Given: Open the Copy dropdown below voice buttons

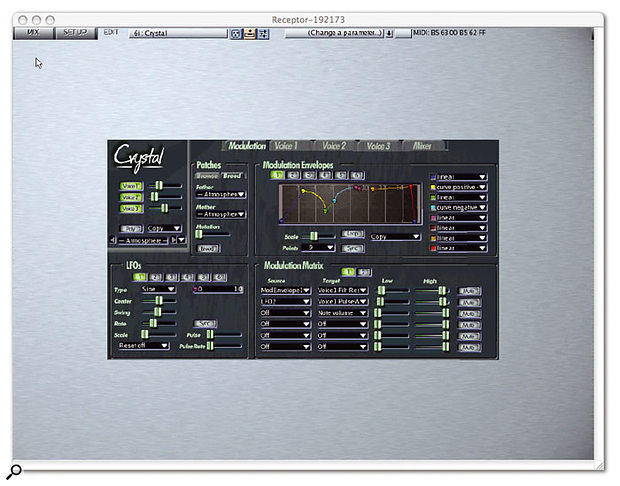Looking at the screenshot, I should [x=164, y=228].
